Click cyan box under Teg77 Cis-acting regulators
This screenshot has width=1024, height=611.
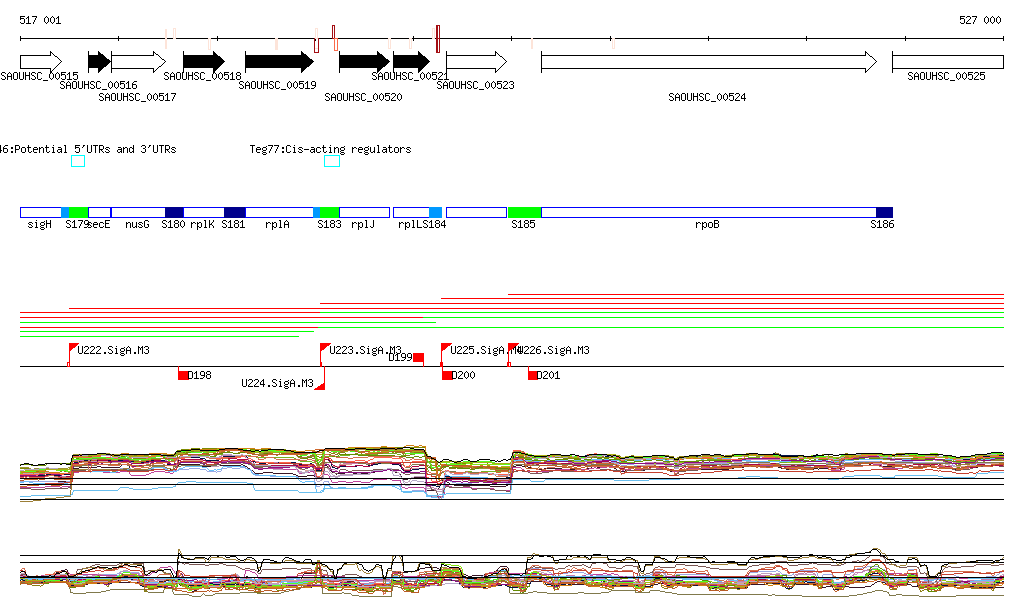(x=332, y=162)
